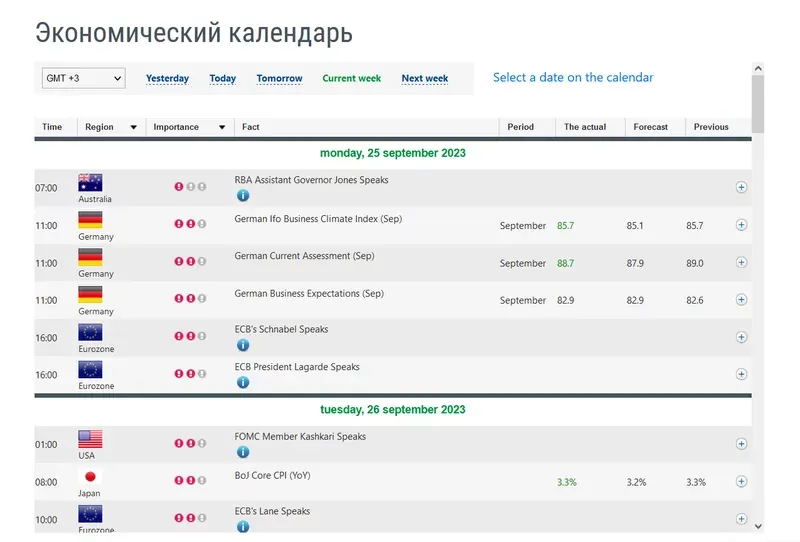Open the German Business Expectations (Sep) event

(309, 293)
